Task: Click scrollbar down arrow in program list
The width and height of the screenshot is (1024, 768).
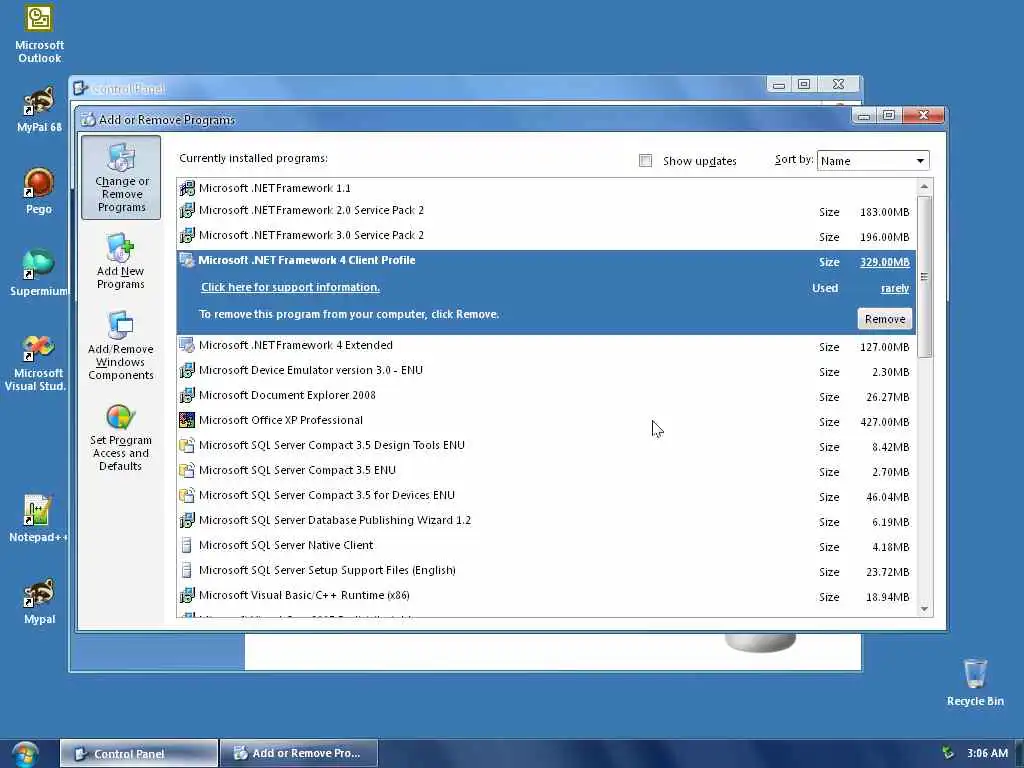Action: click(924, 609)
